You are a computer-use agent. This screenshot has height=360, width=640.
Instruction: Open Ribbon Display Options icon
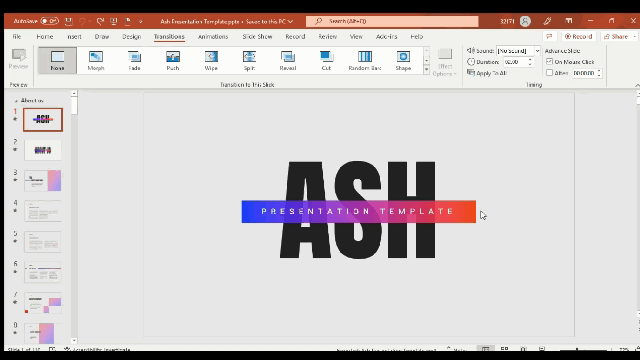tap(569, 21)
